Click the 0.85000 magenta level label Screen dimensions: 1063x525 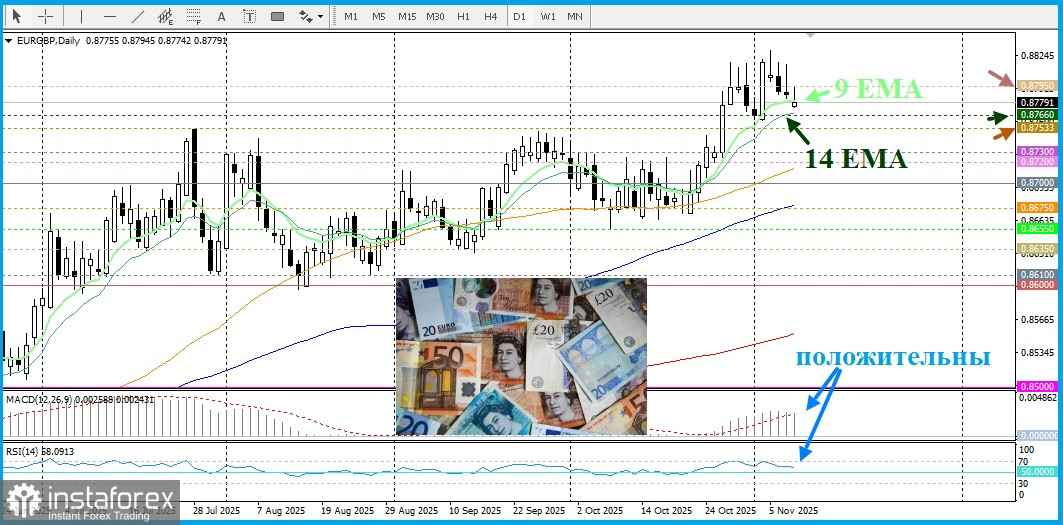(x=1037, y=386)
